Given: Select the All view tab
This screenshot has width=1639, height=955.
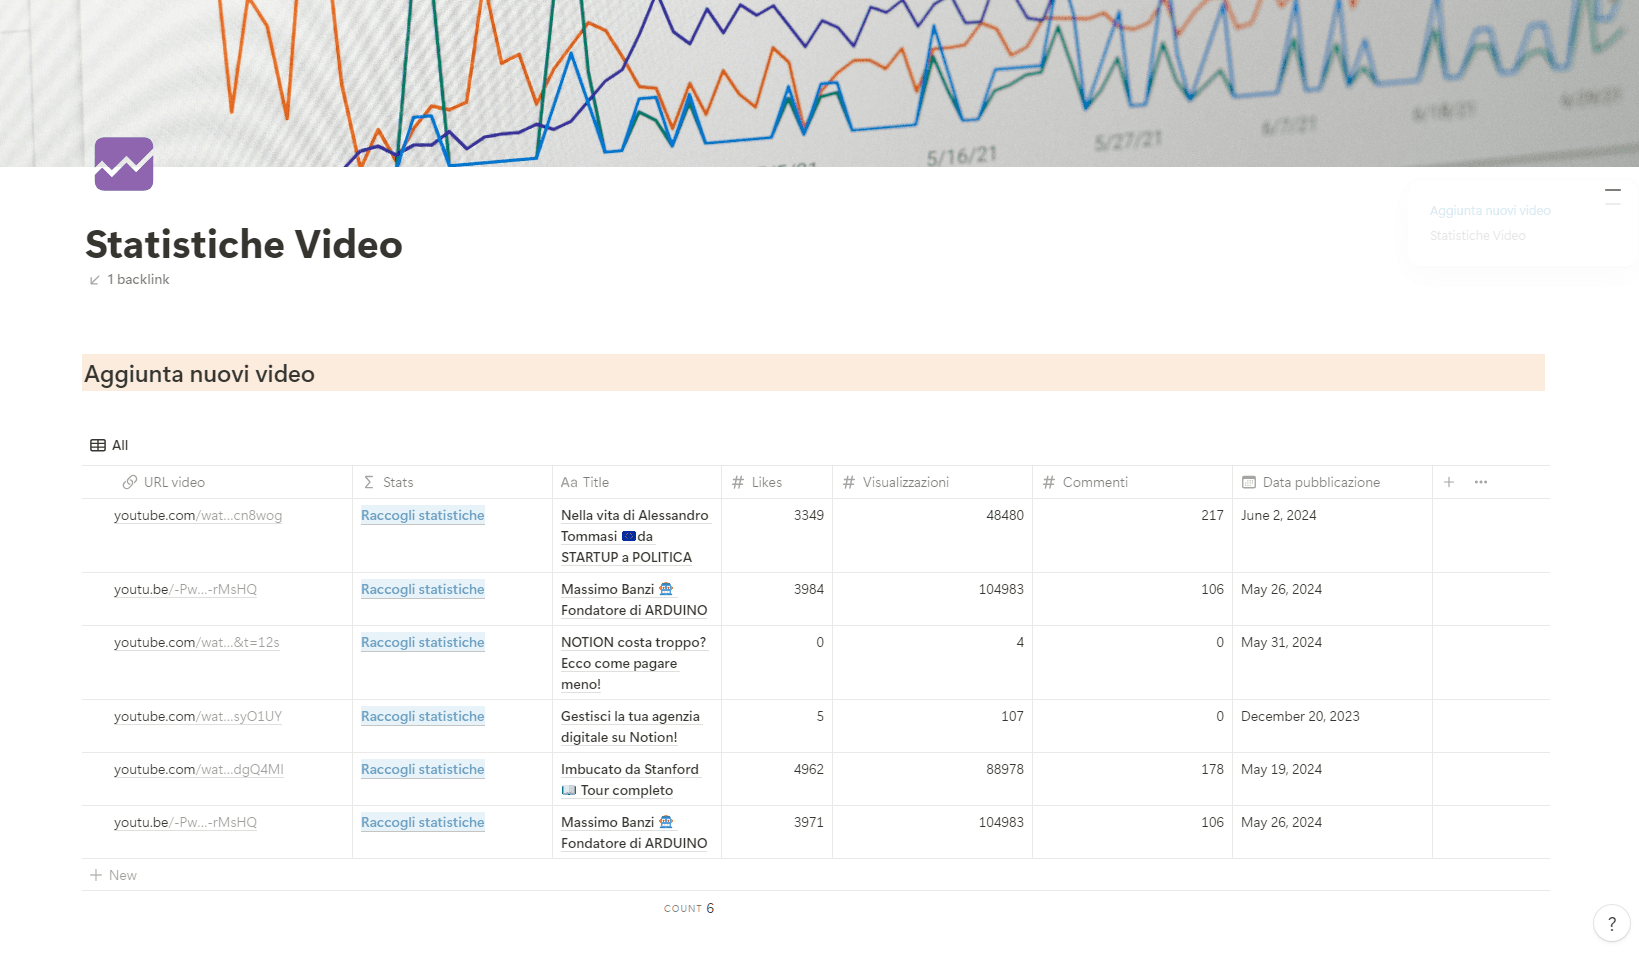Looking at the screenshot, I should (108, 445).
